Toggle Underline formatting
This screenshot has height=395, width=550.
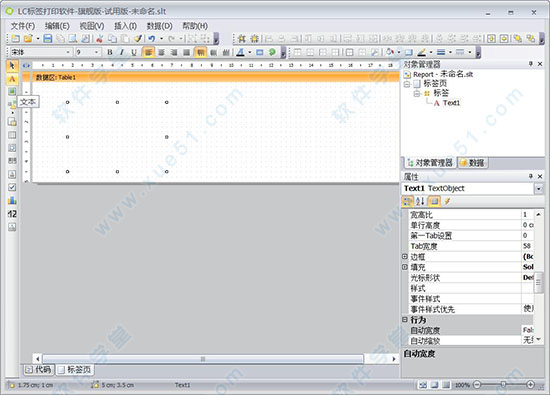(x=134, y=52)
